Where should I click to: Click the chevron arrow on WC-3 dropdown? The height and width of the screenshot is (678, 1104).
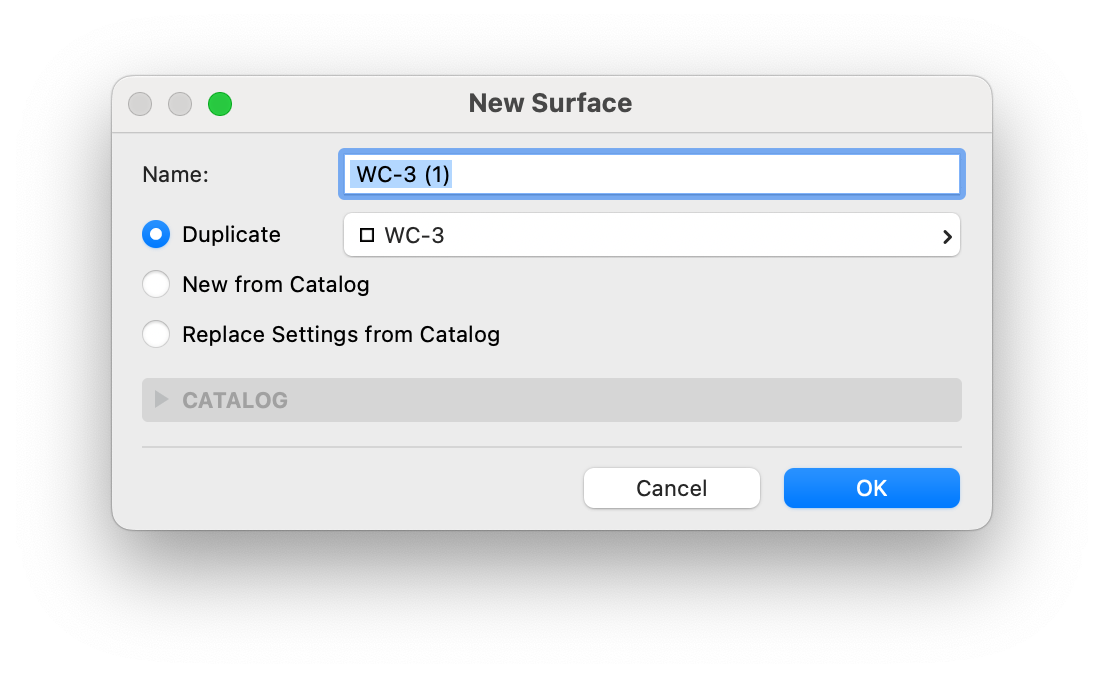[946, 237]
